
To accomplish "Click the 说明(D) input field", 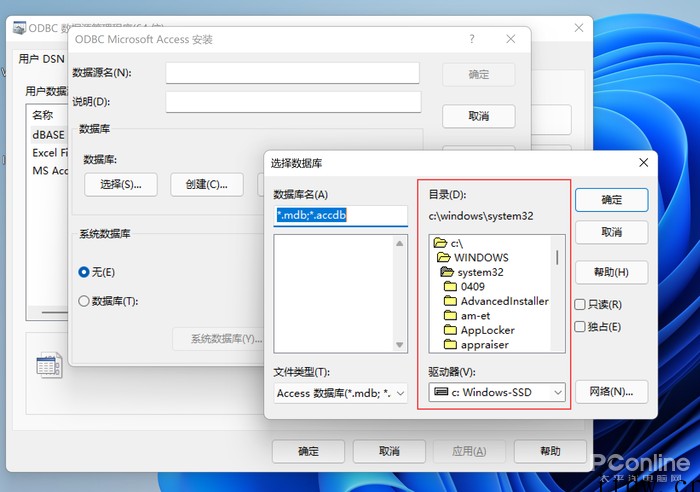I will pos(293,102).
